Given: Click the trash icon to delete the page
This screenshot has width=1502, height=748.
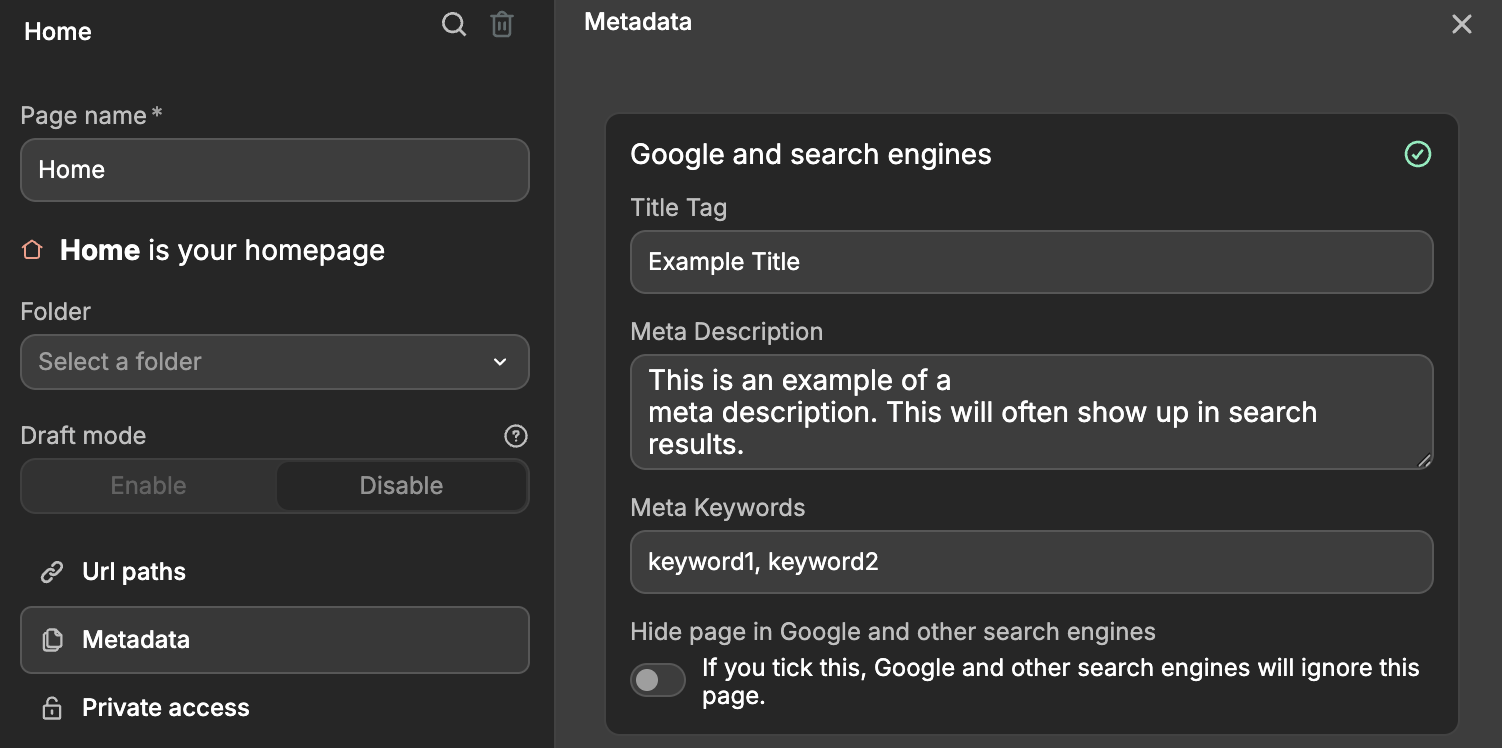Looking at the screenshot, I should [502, 24].
